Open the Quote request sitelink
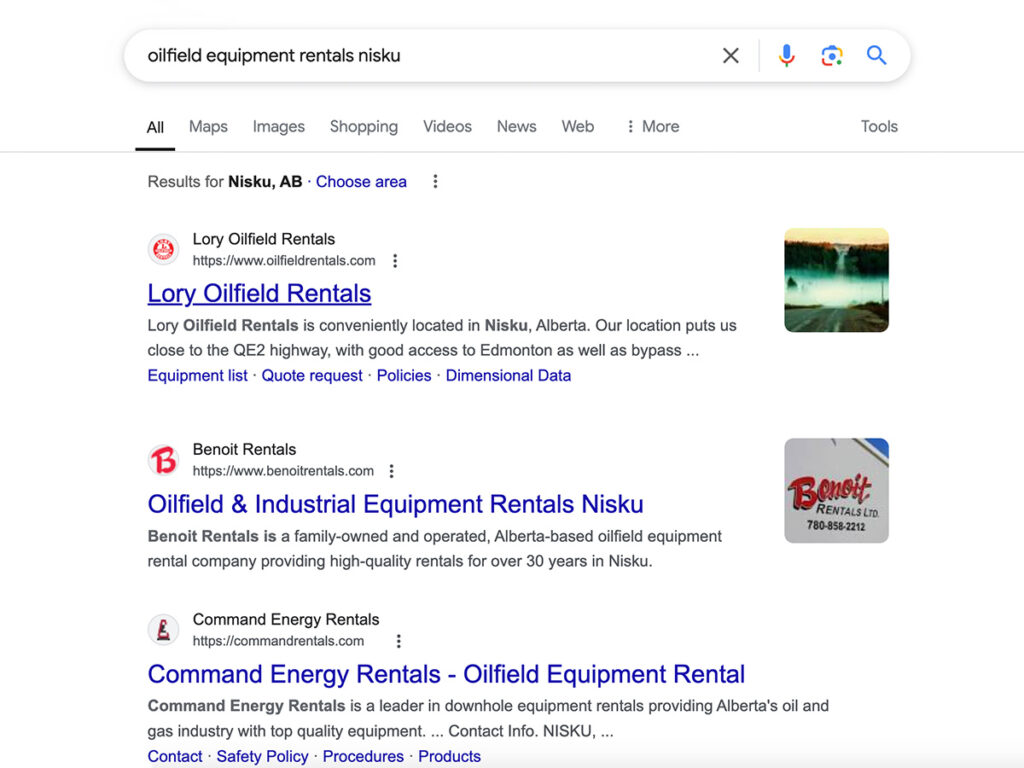Image resolution: width=1024 pixels, height=768 pixels. pos(310,375)
